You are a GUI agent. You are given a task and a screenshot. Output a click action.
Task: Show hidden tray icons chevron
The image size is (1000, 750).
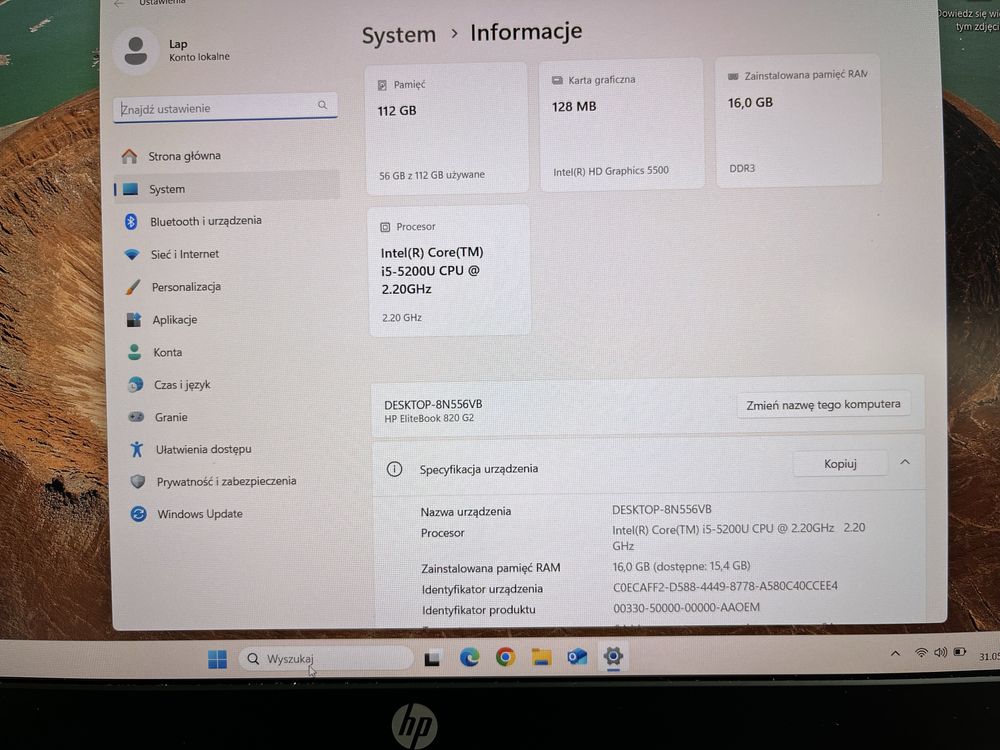tap(895, 654)
